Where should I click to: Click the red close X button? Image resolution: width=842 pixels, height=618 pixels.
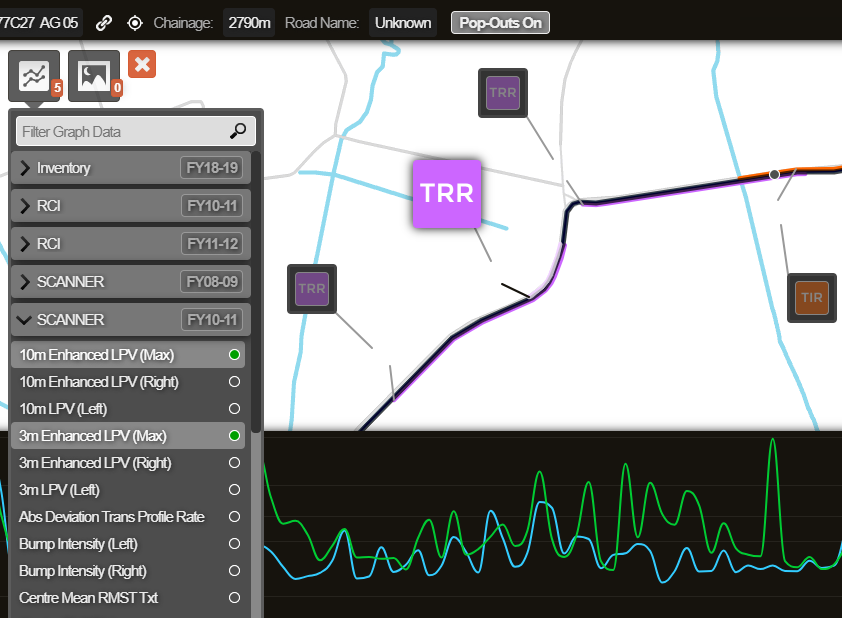[143, 65]
